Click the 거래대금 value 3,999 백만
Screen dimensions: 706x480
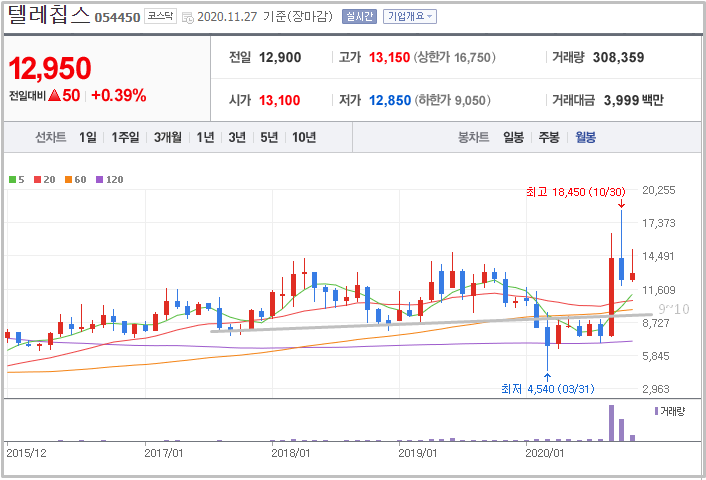point(634,100)
